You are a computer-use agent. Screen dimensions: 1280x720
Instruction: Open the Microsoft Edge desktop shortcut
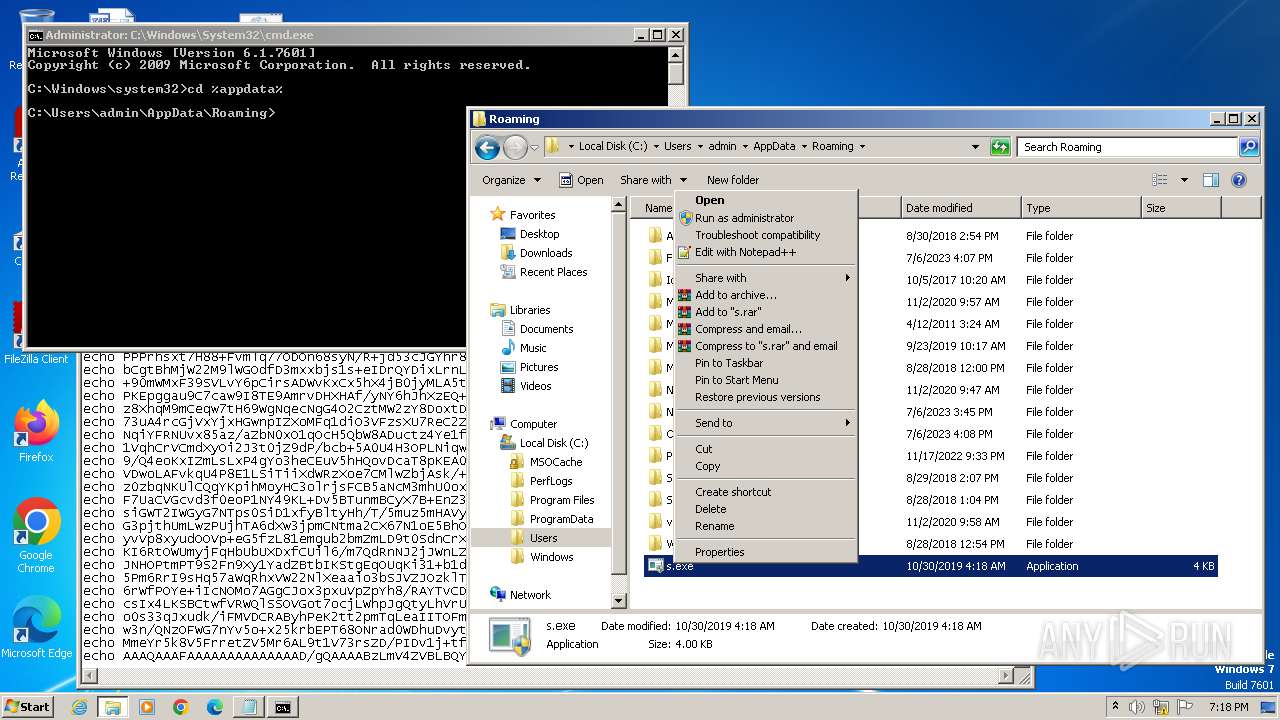36,628
